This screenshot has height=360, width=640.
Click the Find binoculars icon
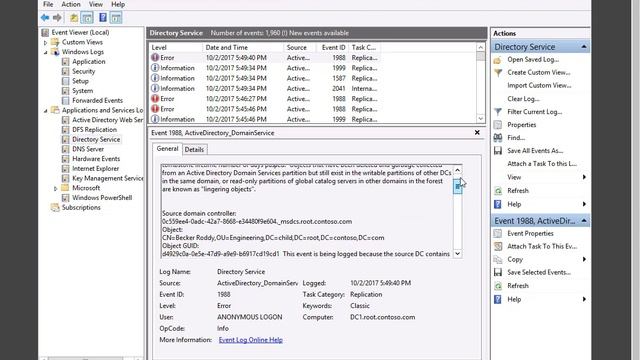498,138
